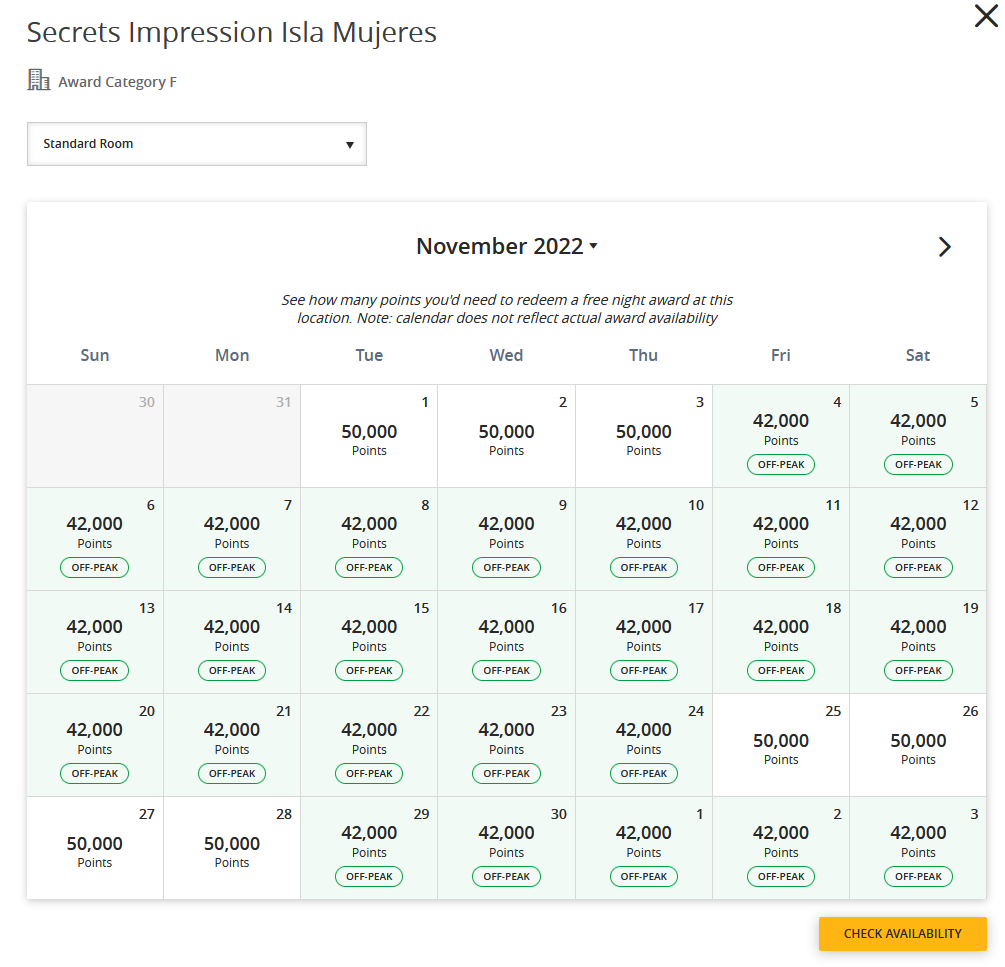The height and width of the screenshot is (967, 1005).
Task: Pick Sunday November 20 date
Action: pos(95,745)
